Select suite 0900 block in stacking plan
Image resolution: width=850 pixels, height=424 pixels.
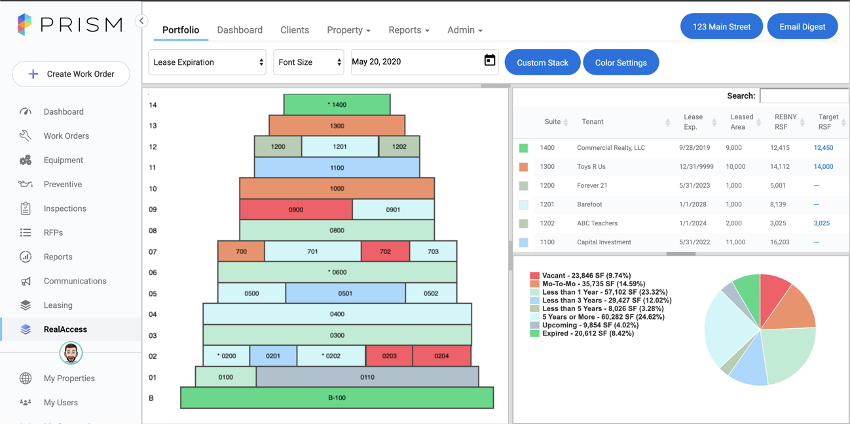[296, 209]
